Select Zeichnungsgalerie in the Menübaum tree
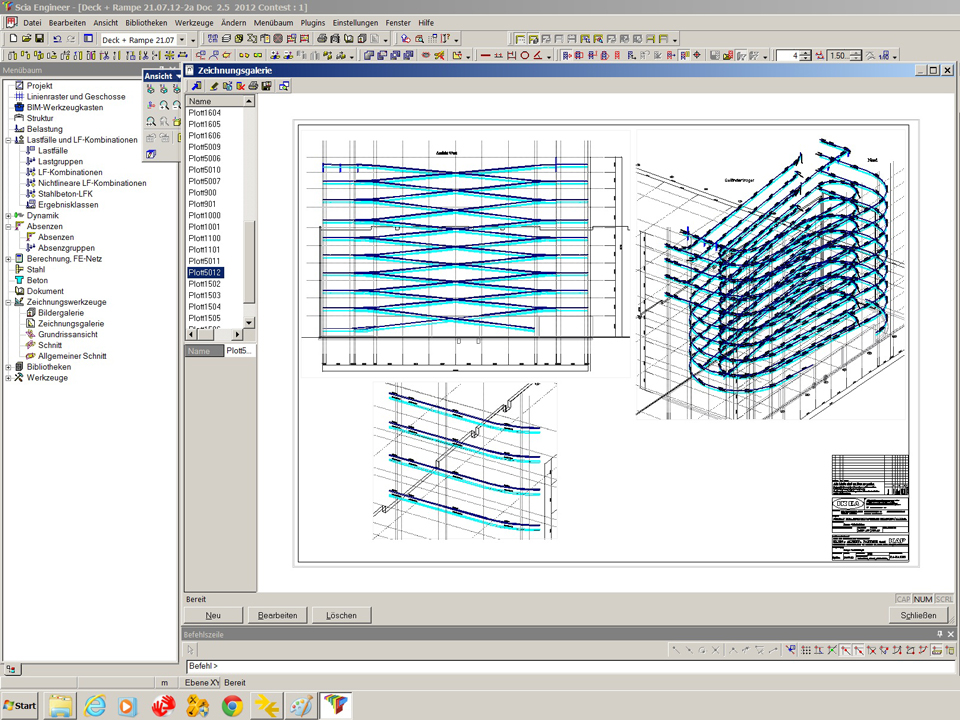The height and width of the screenshot is (720, 960). tap(70, 324)
